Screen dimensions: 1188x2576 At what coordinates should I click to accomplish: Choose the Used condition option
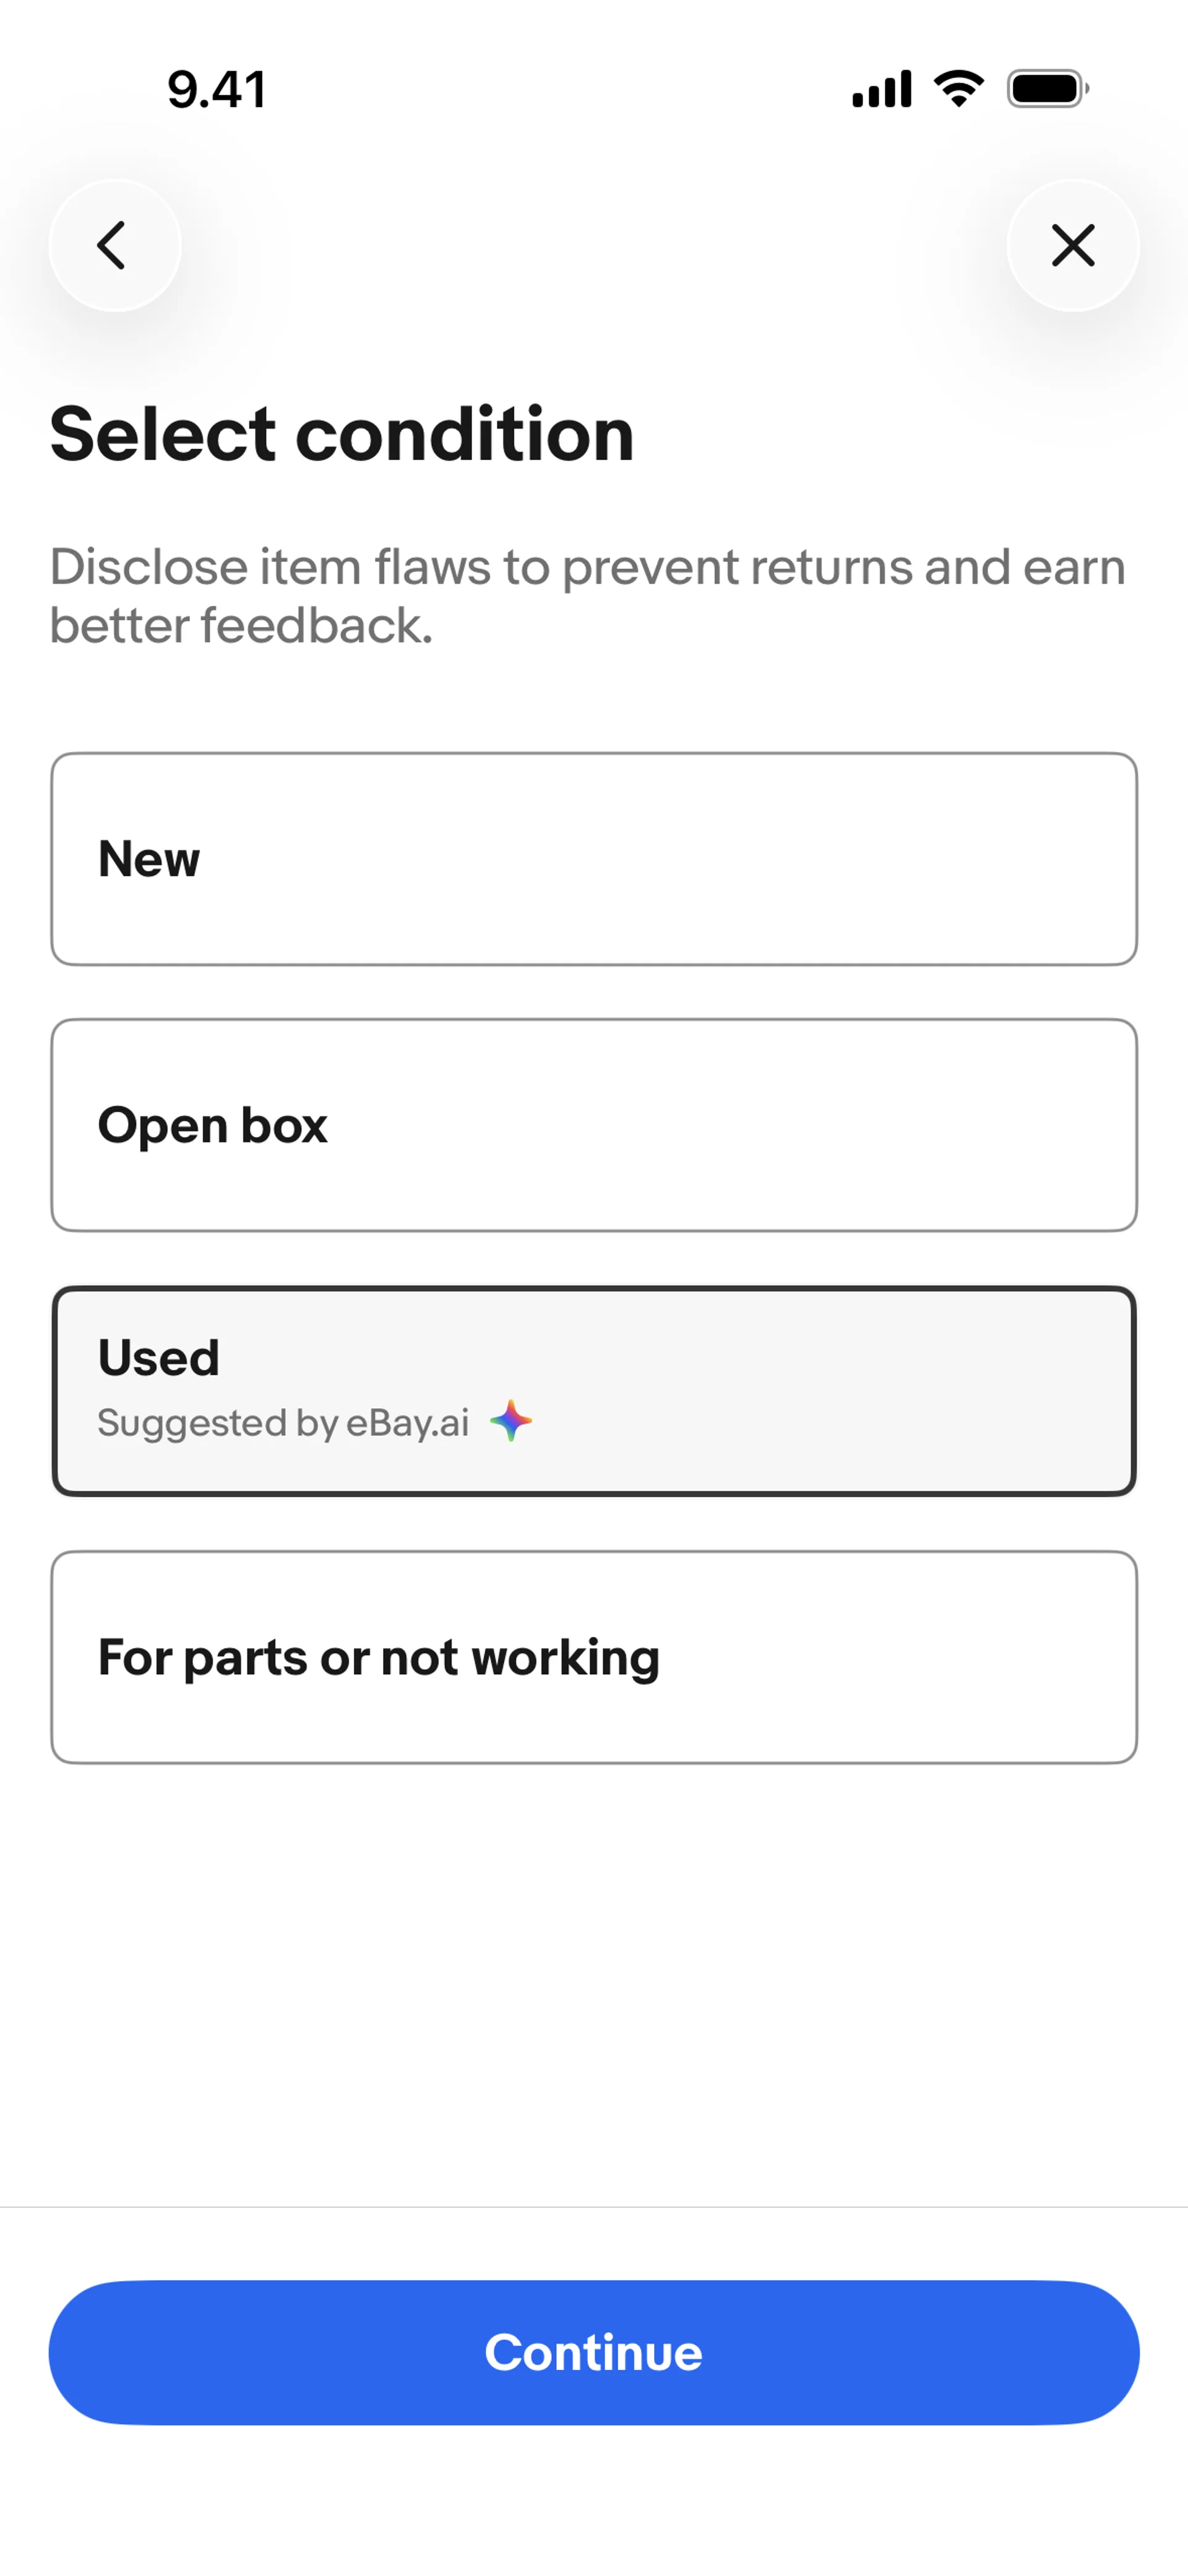594,1391
